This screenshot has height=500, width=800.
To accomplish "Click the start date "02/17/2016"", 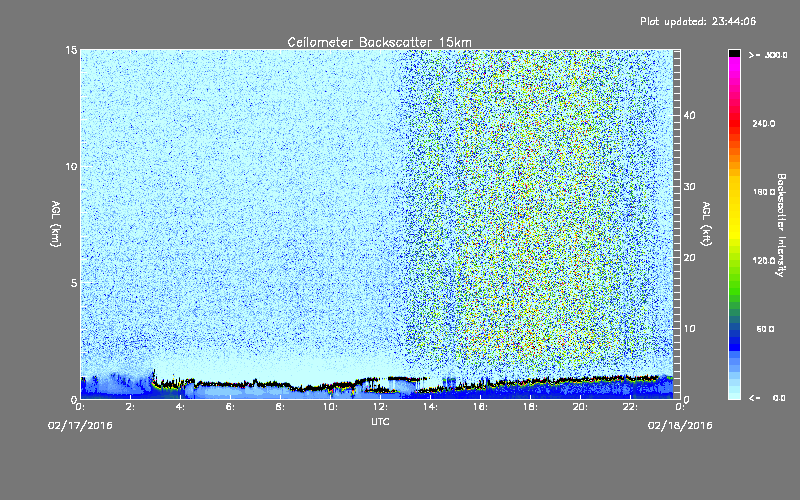I will 80,425.
